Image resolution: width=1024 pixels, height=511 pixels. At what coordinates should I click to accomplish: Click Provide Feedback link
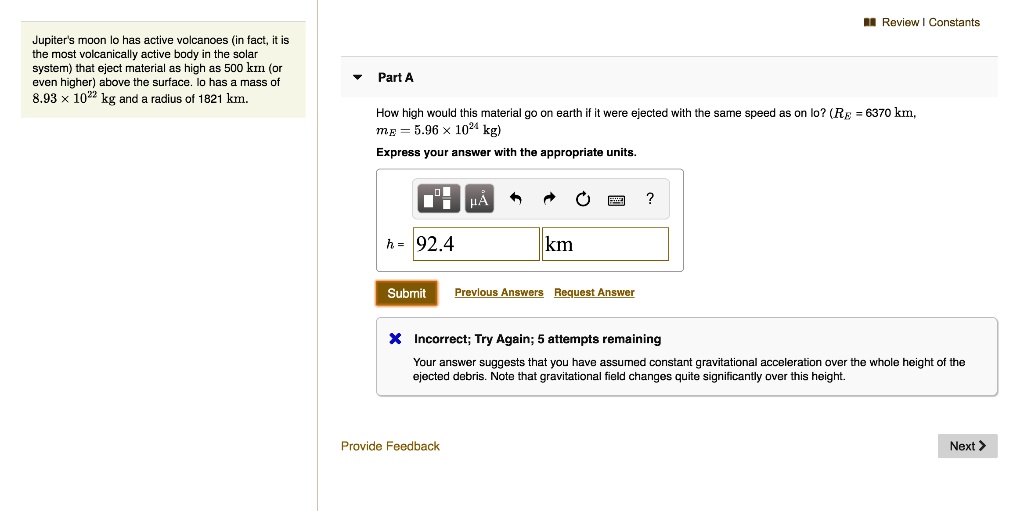(x=391, y=446)
